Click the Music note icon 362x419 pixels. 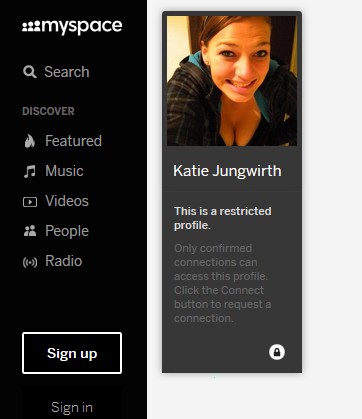point(30,171)
